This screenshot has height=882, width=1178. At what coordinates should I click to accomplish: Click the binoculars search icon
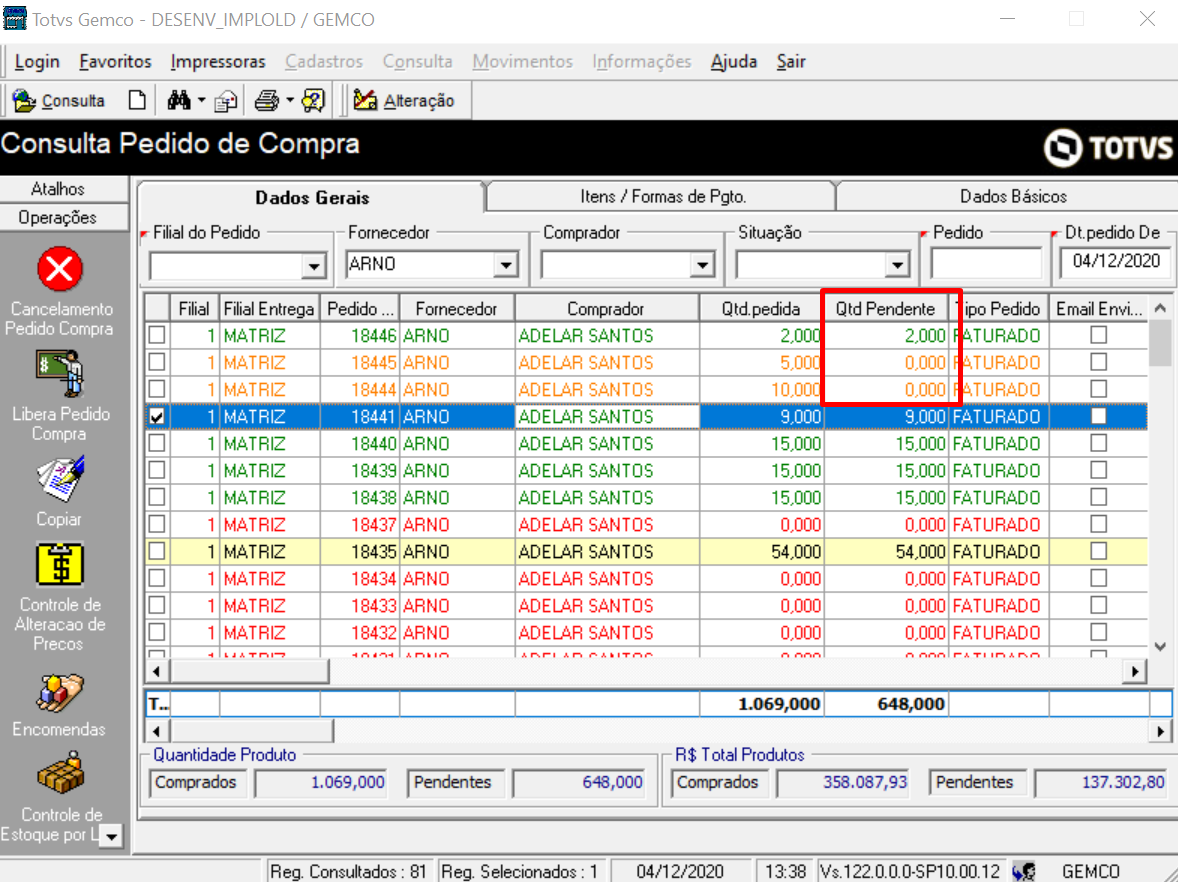point(179,100)
